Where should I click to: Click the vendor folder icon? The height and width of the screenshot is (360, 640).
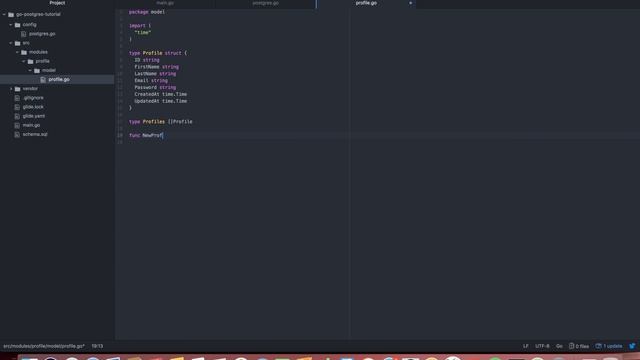click(18, 89)
